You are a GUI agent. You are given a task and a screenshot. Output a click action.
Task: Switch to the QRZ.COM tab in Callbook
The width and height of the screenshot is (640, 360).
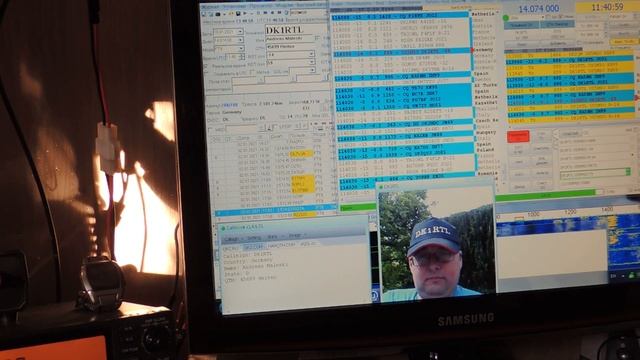[x=253, y=247]
